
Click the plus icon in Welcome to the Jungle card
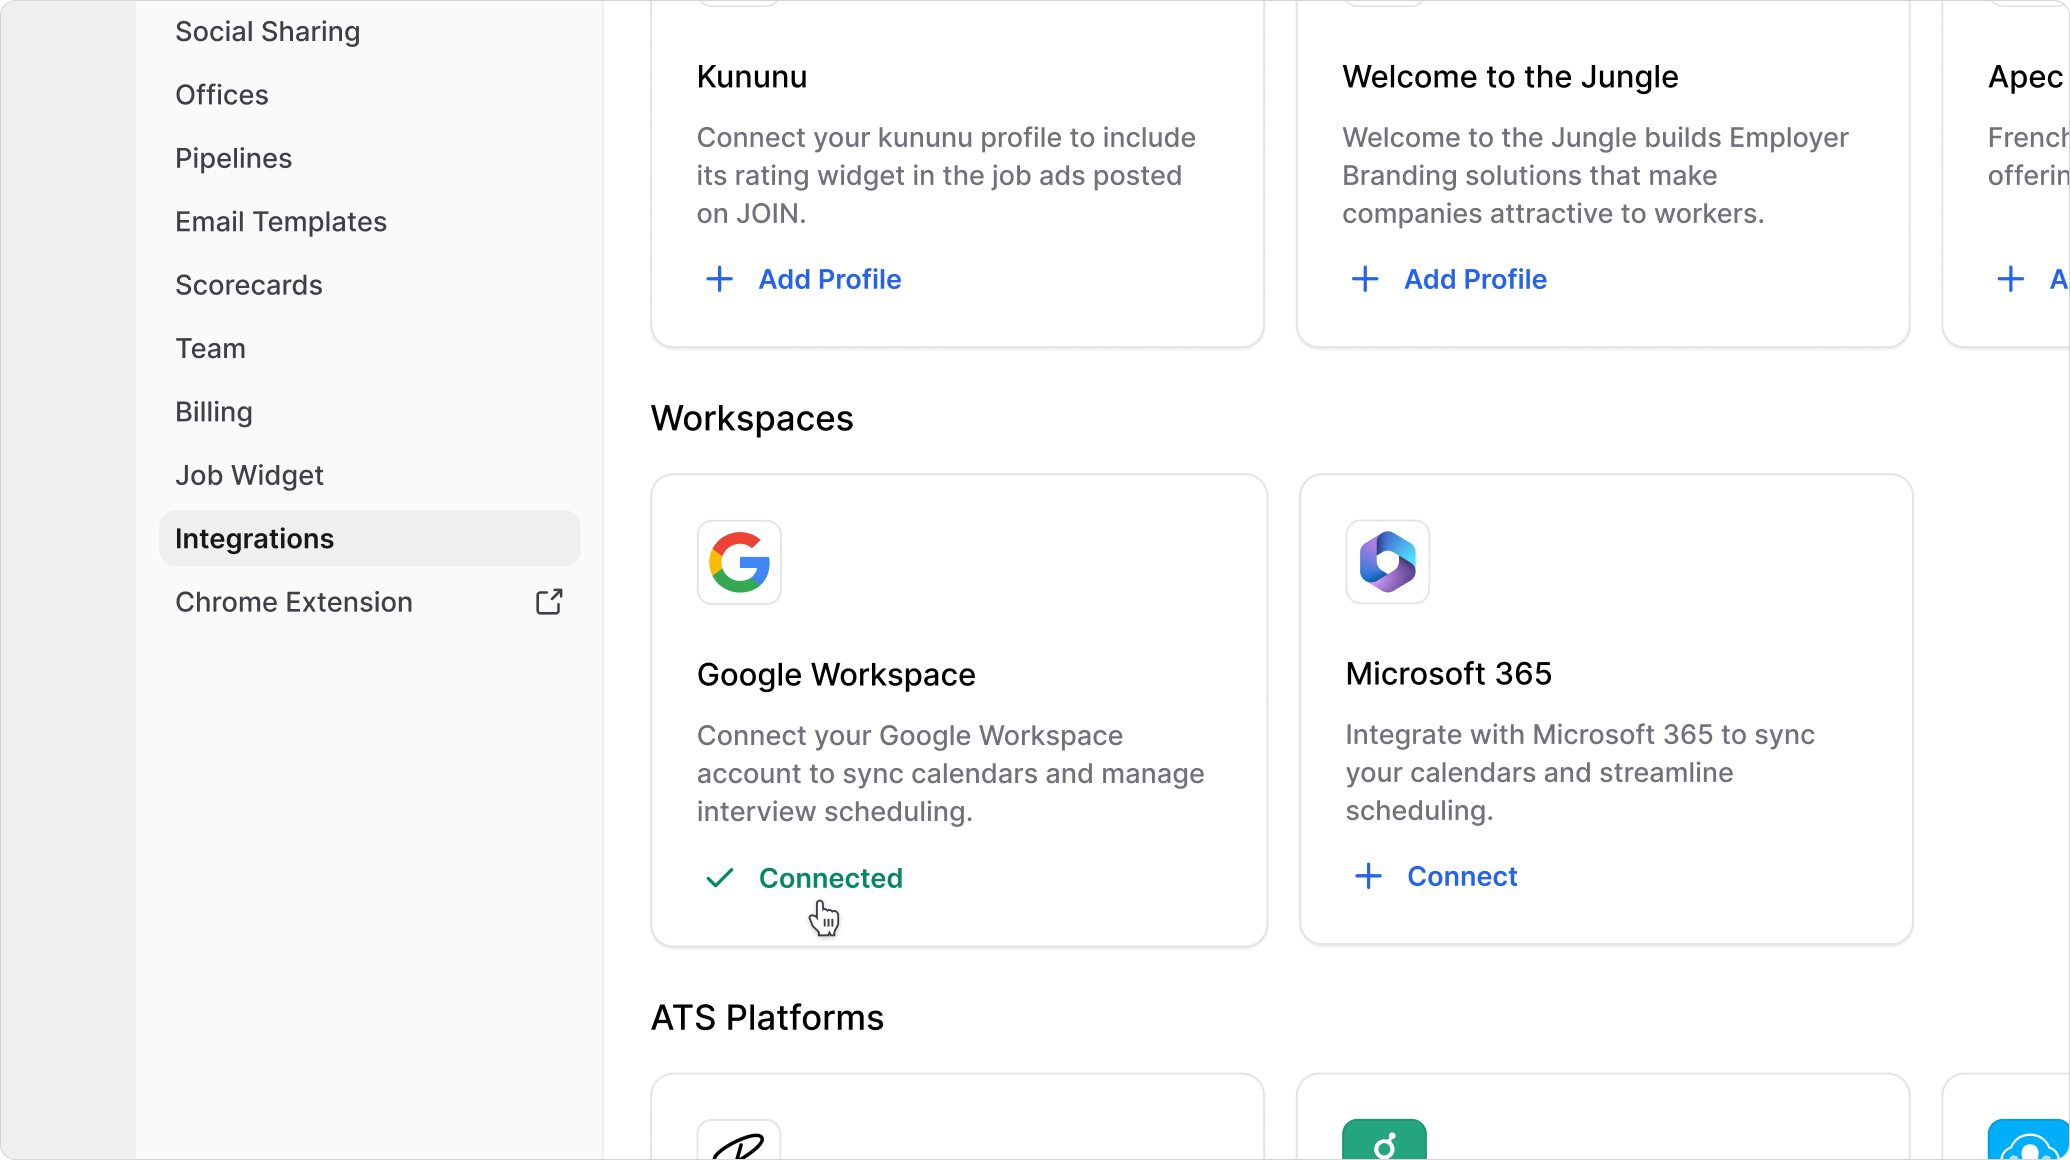[1365, 279]
